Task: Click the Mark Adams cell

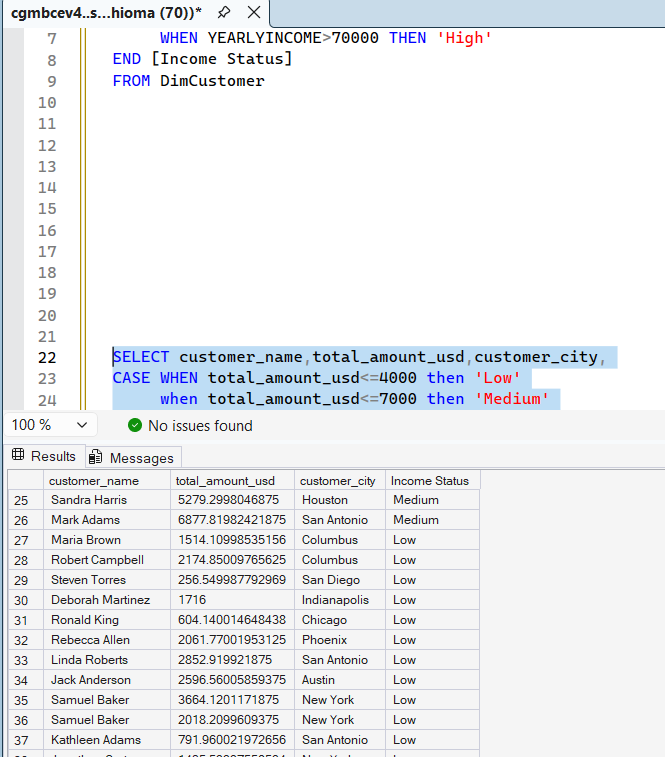Action: click(x=107, y=520)
